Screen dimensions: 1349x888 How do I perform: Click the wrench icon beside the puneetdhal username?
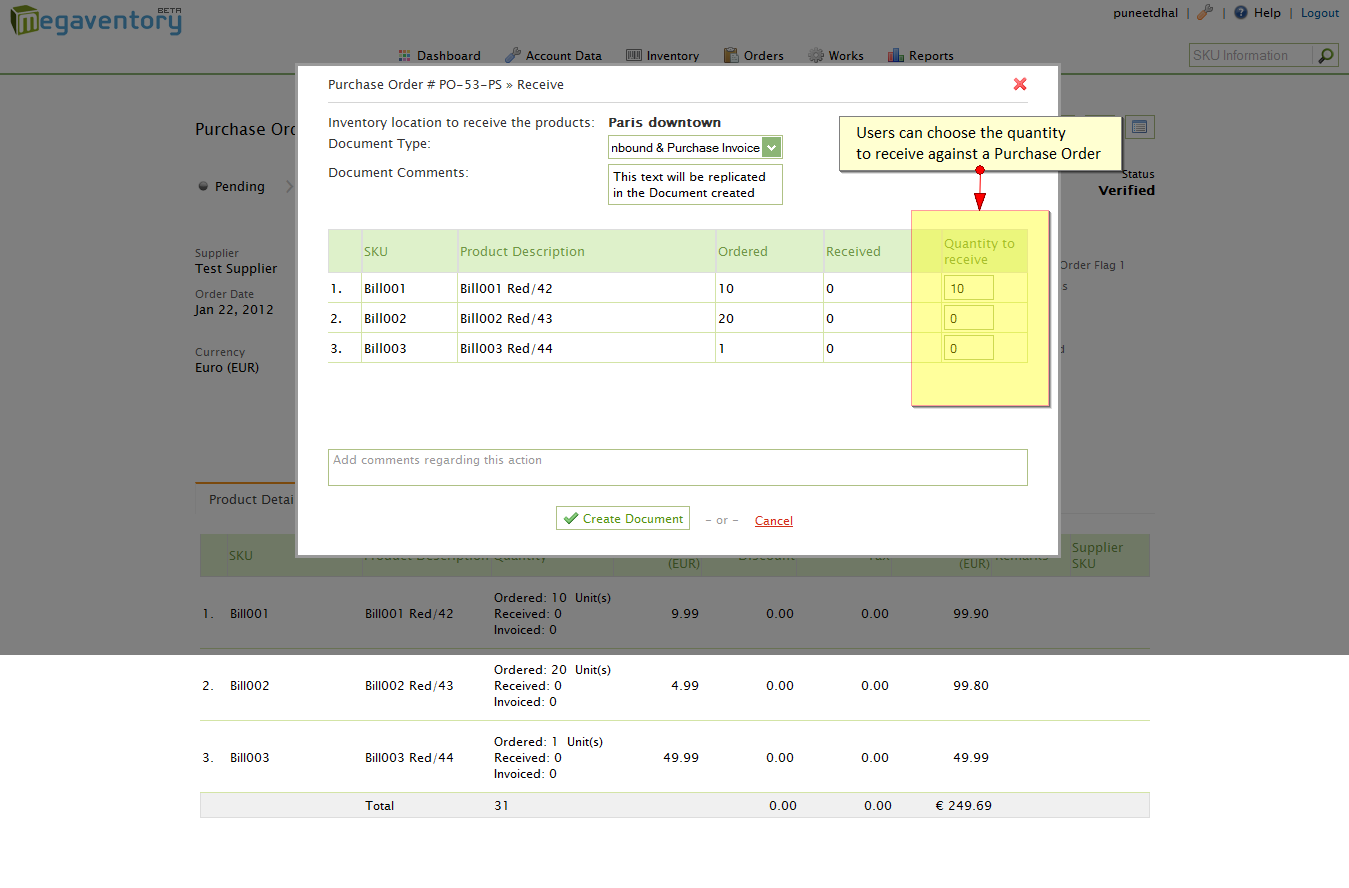pyautogui.click(x=1204, y=12)
